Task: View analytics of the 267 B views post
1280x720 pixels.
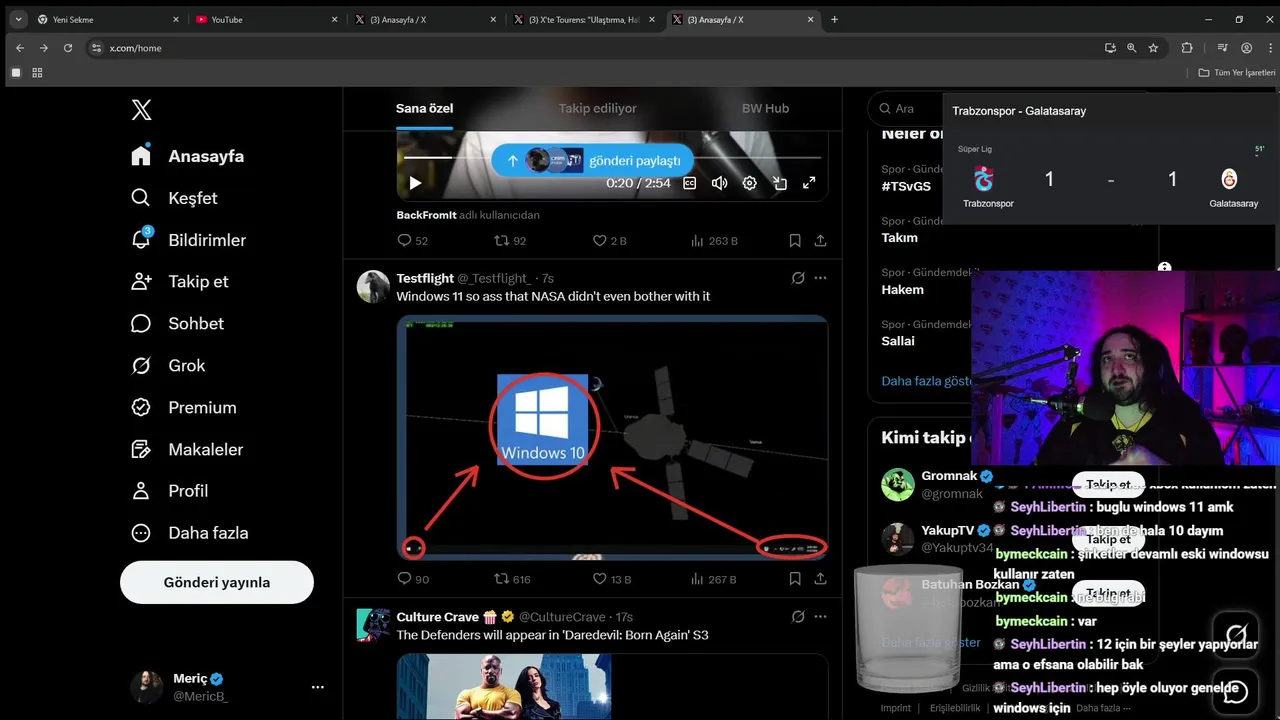Action: tap(714, 579)
